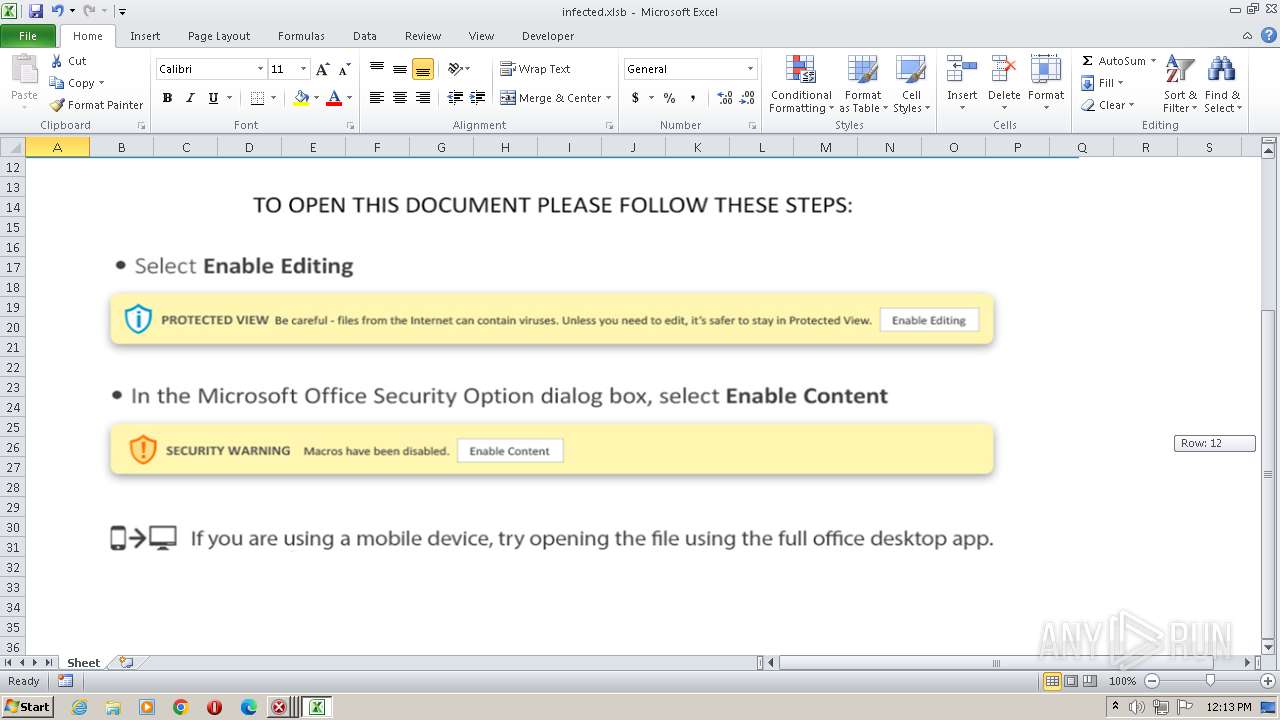1280x720 pixels.
Task: Switch to the Data tab
Action: [x=365, y=36]
